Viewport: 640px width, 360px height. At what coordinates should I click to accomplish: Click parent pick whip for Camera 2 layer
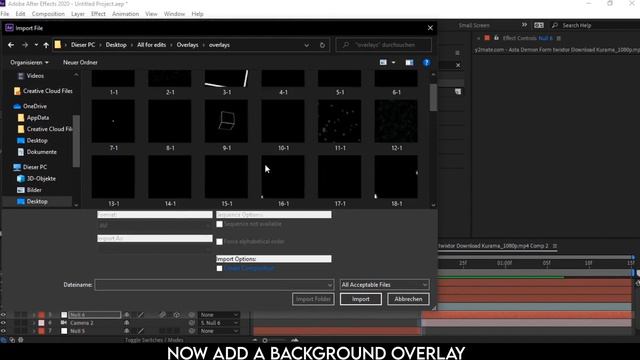(191, 323)
